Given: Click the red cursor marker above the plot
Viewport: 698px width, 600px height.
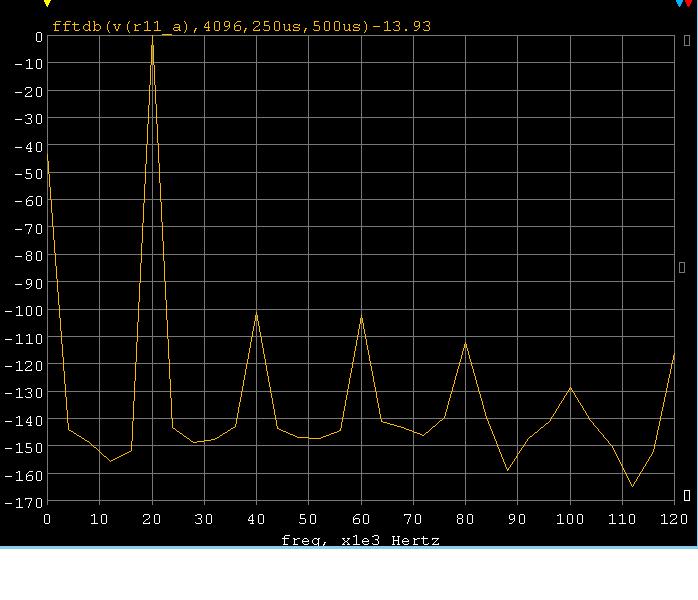Looking at the screenshot, I should [x=688, y=3].
